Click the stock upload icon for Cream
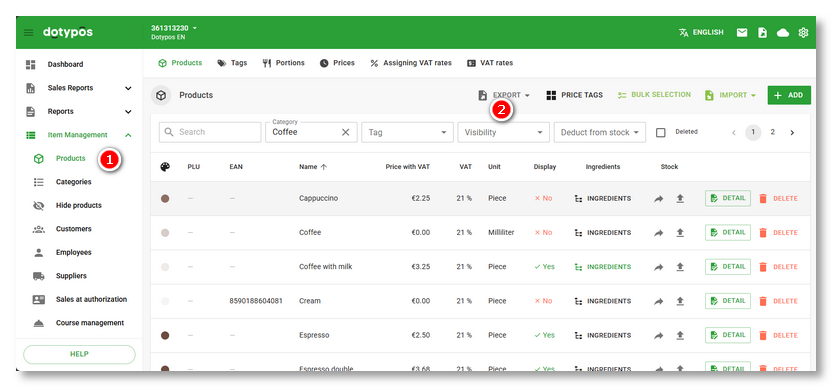This screenshot has width=832, height=387. (680, 301)
